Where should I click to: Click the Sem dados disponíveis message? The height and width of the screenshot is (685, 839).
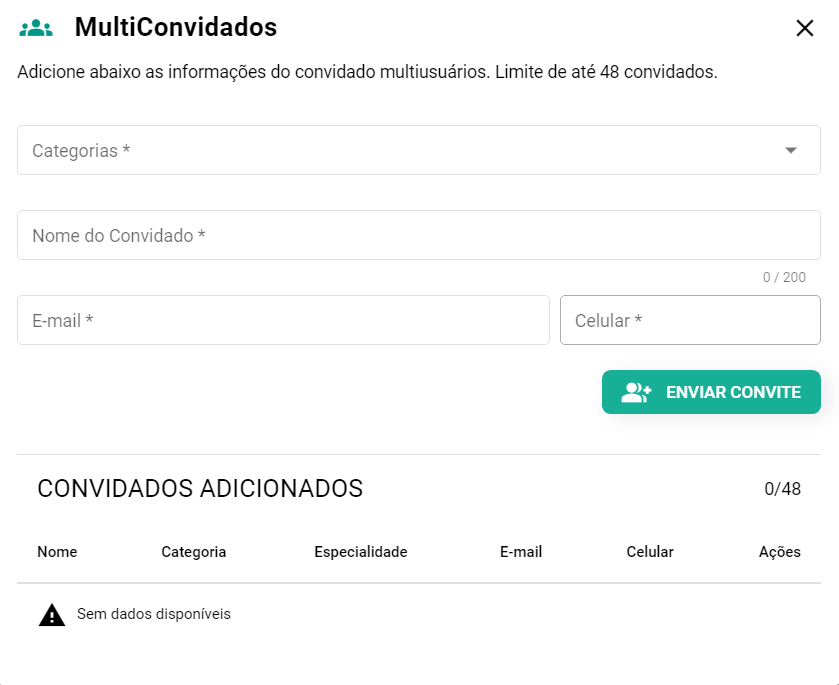pyautogui.click(x=154, y=614)
